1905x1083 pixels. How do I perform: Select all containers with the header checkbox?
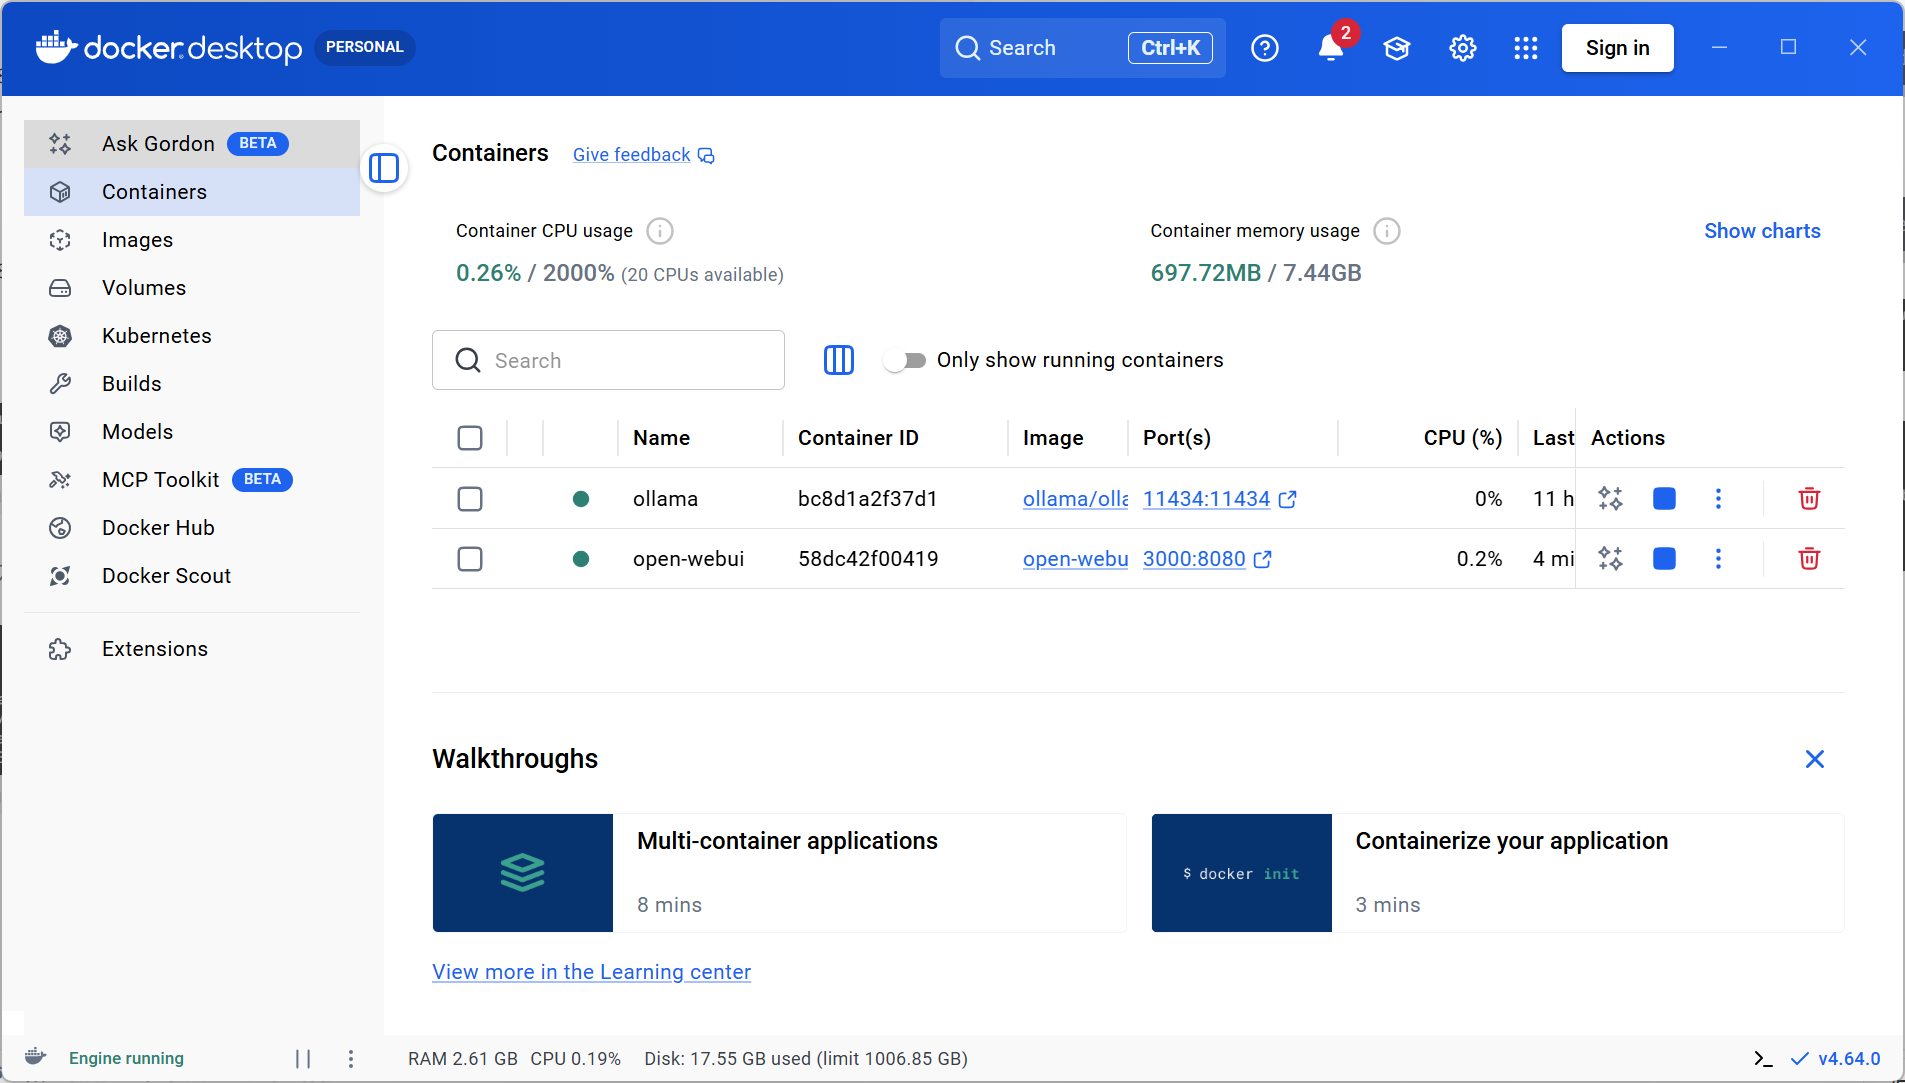(470, 438)
